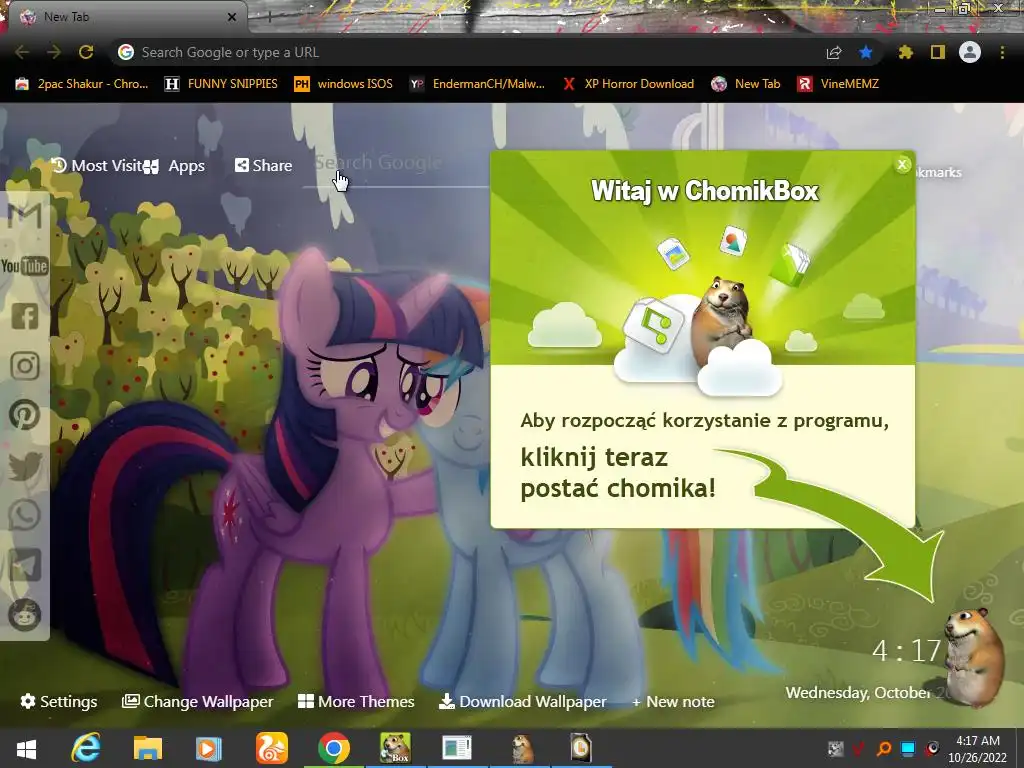Click the 4:17 page clock

coord(906,650)
